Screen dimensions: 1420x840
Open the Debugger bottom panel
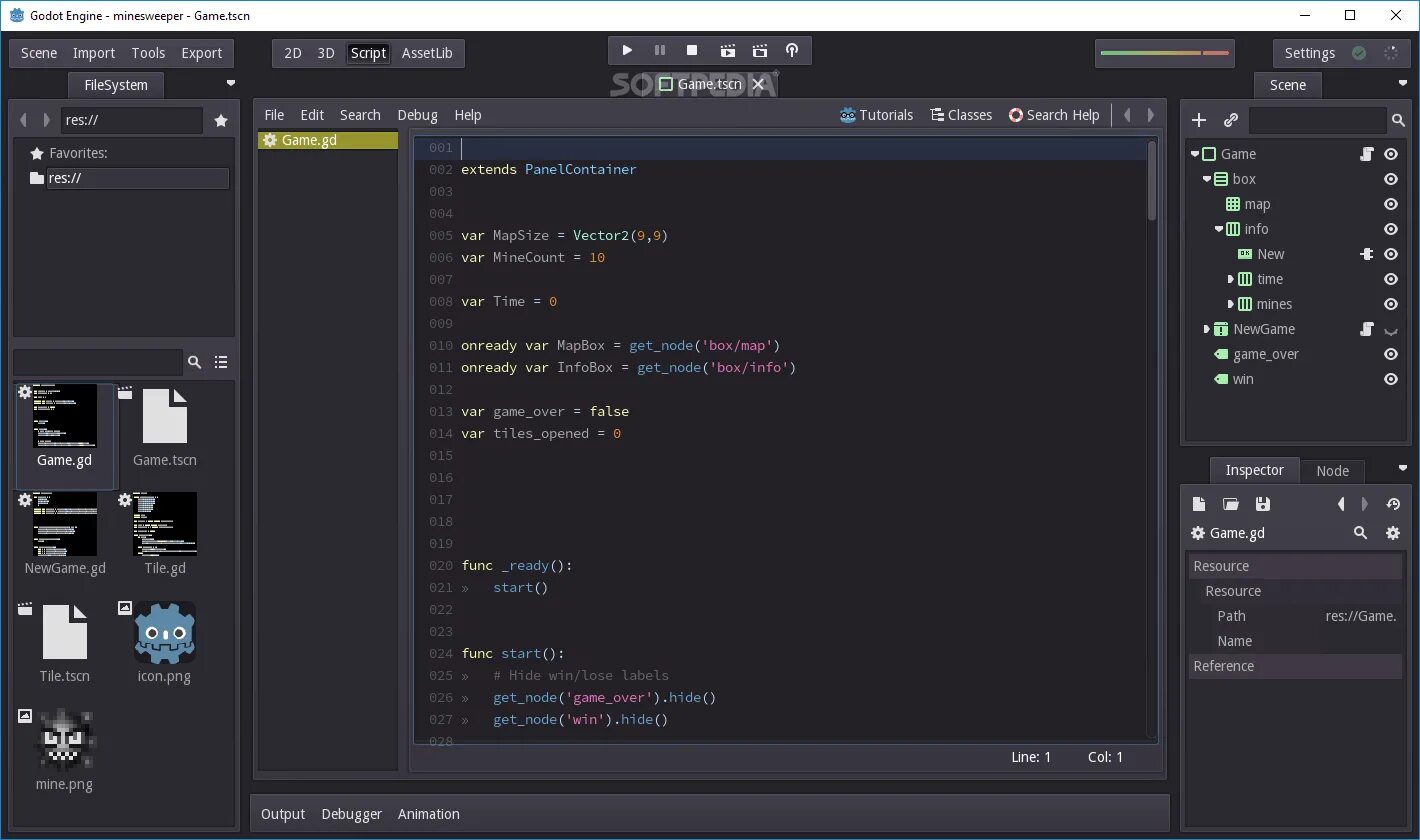click(x=351, y=814)
